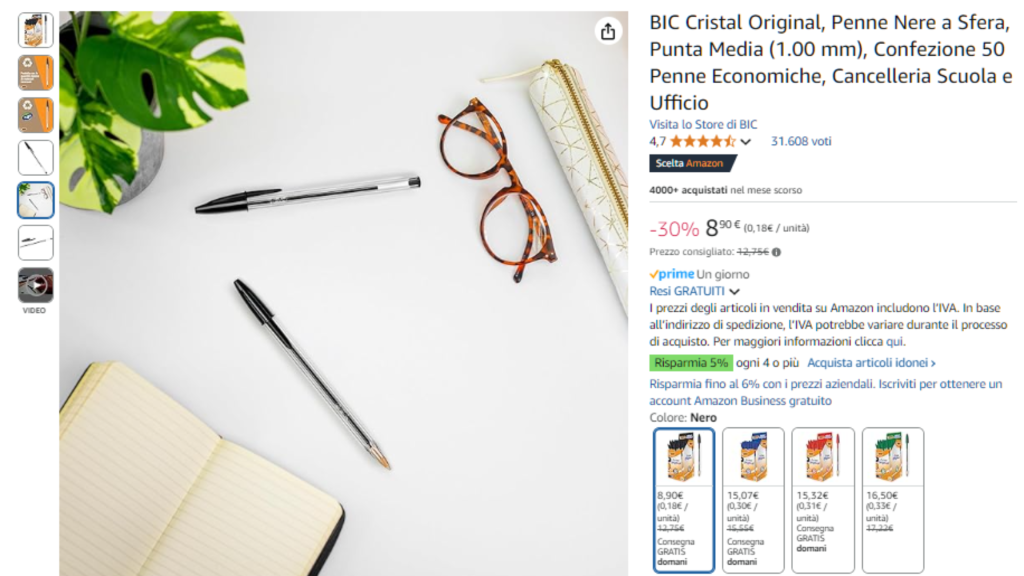Choose the blue pens color option 15,07€
The image size is (1024, 576).
[753, 500]
